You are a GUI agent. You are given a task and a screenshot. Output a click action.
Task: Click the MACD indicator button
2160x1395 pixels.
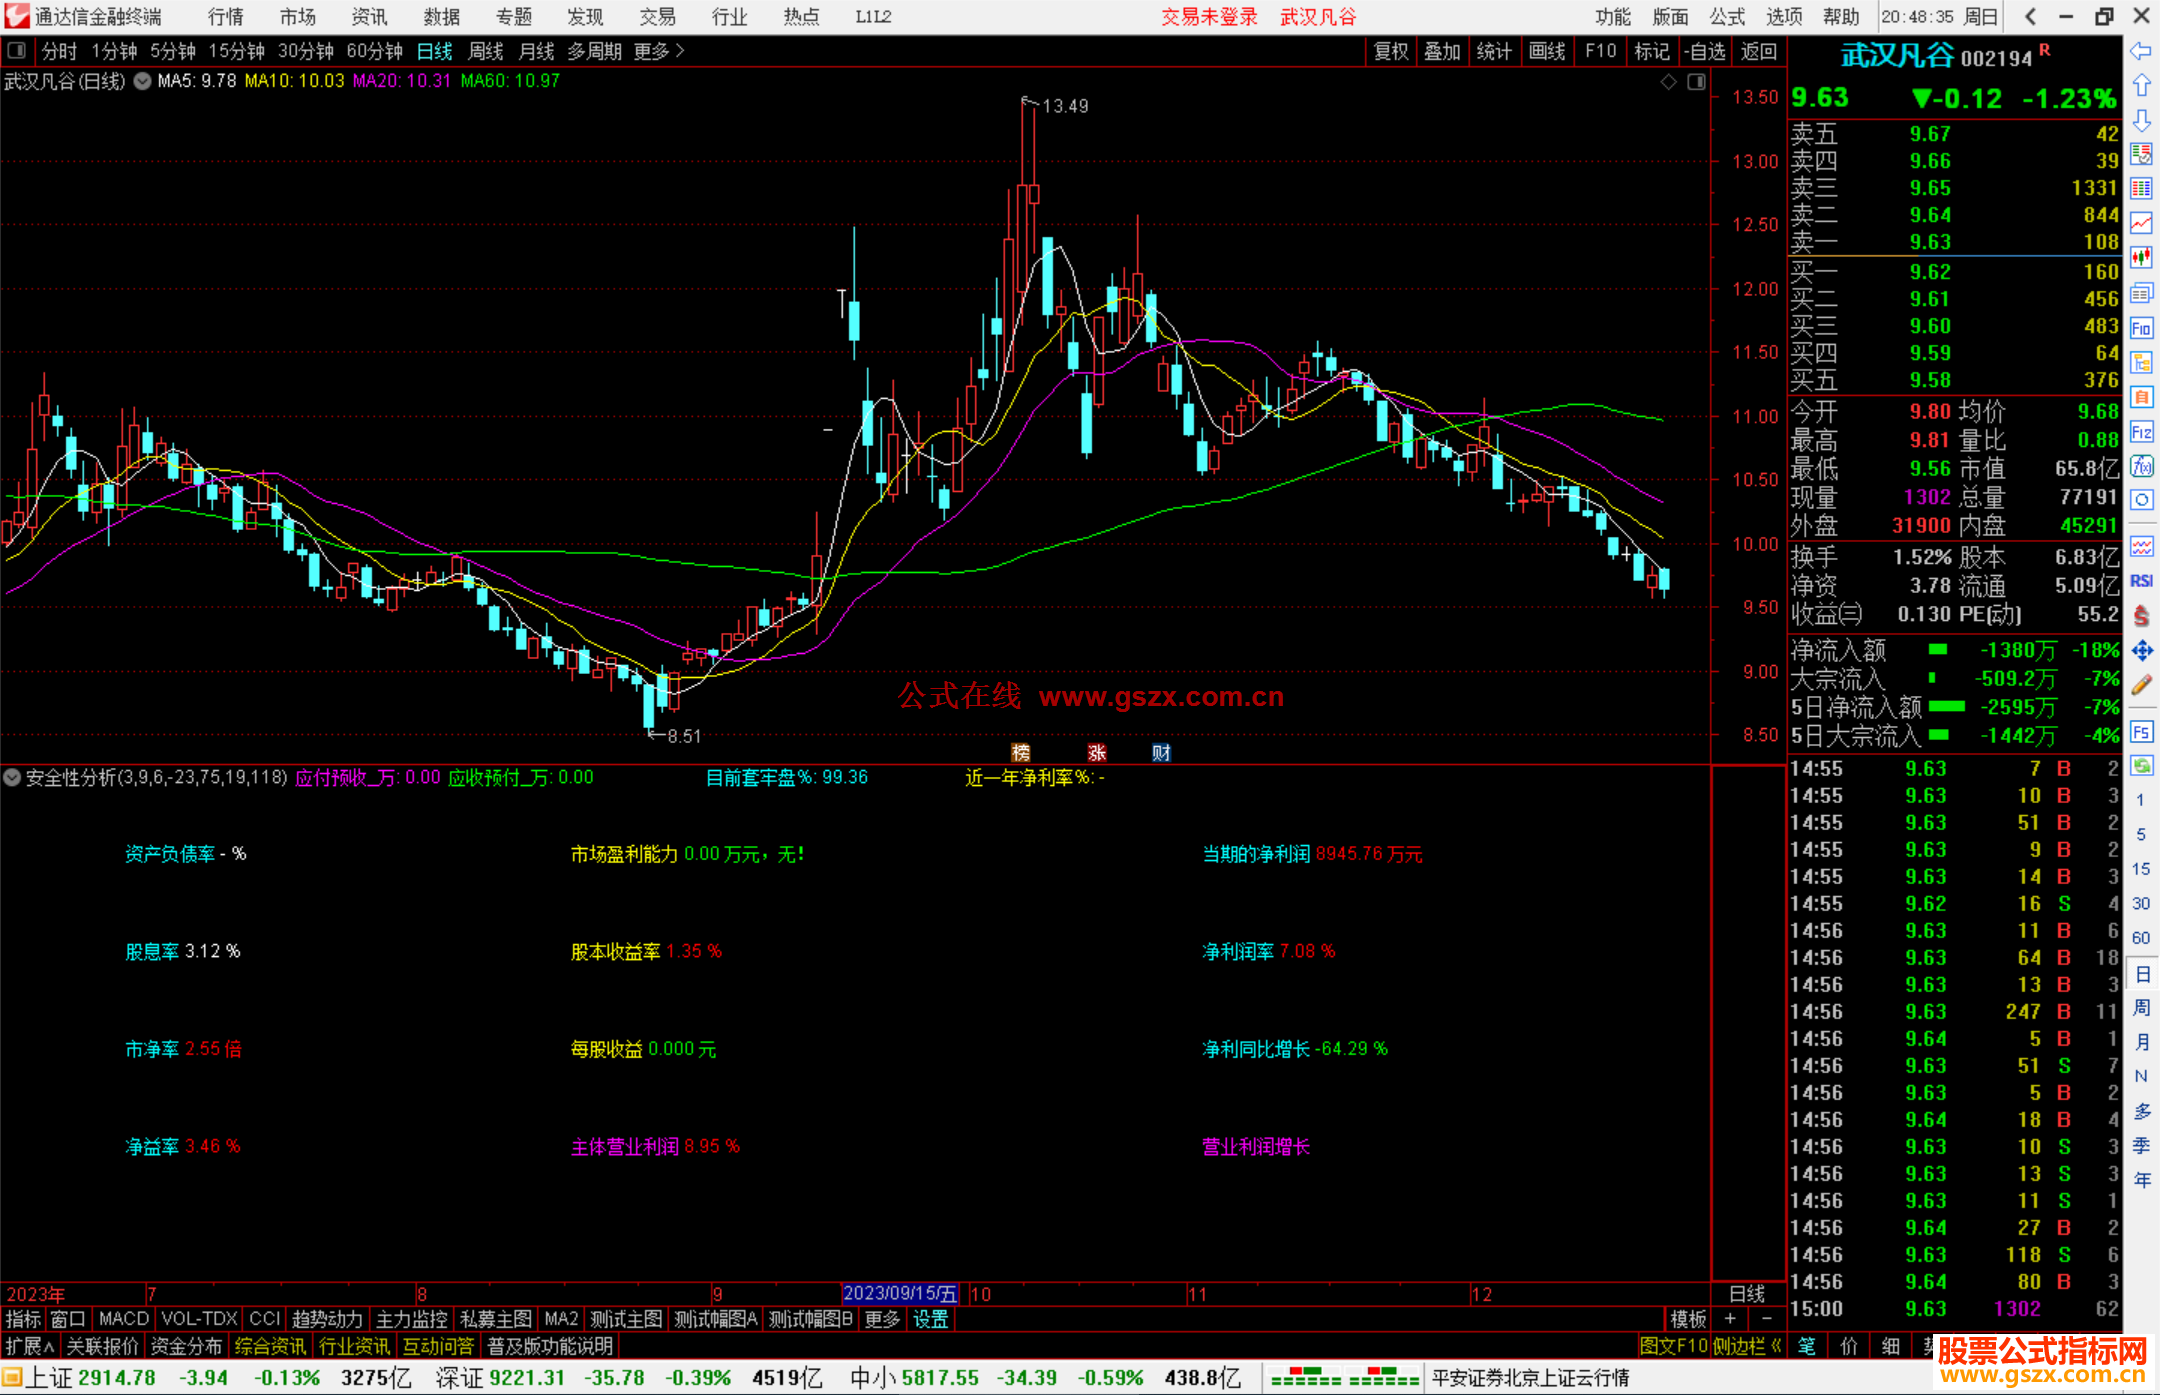tap(123, 1319)
